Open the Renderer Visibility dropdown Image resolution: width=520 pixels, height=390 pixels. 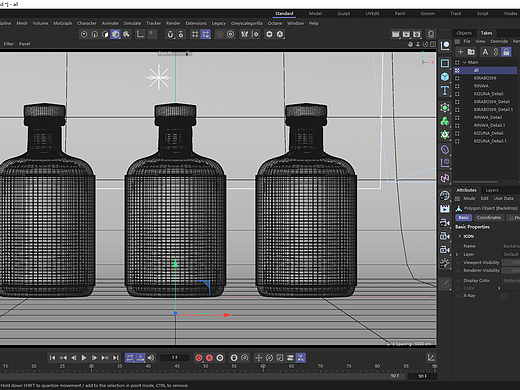pos(511,271)
